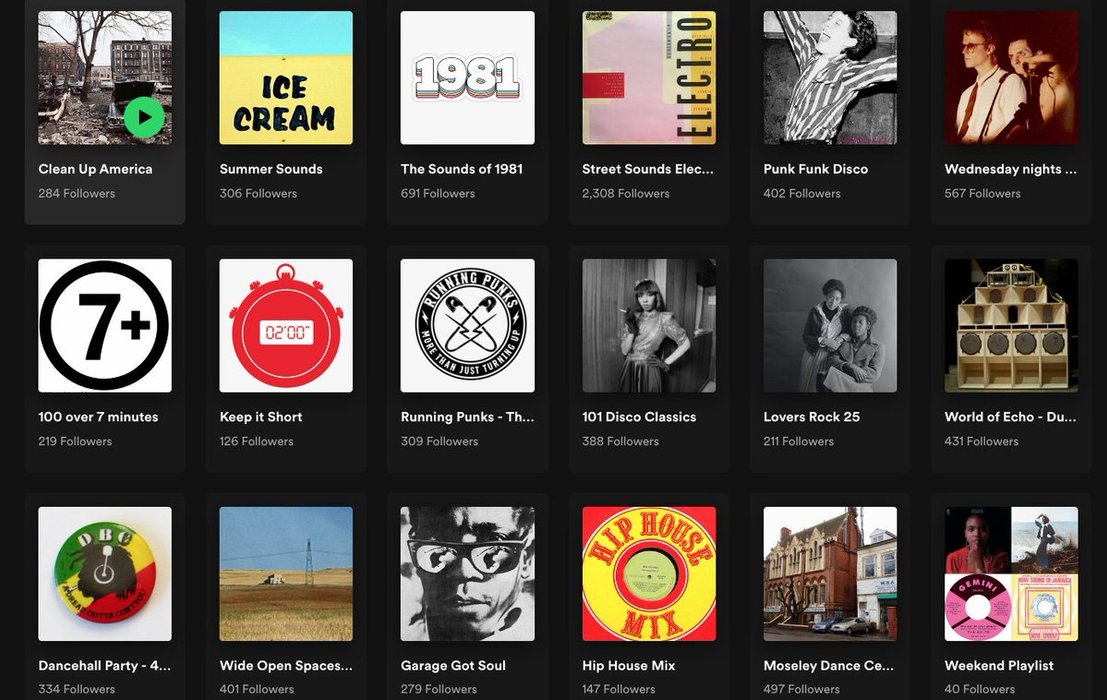Click the 211 Followers text
Image resolution: width=1107 pixels, height=700 pixels.
(x=798, y=441)
